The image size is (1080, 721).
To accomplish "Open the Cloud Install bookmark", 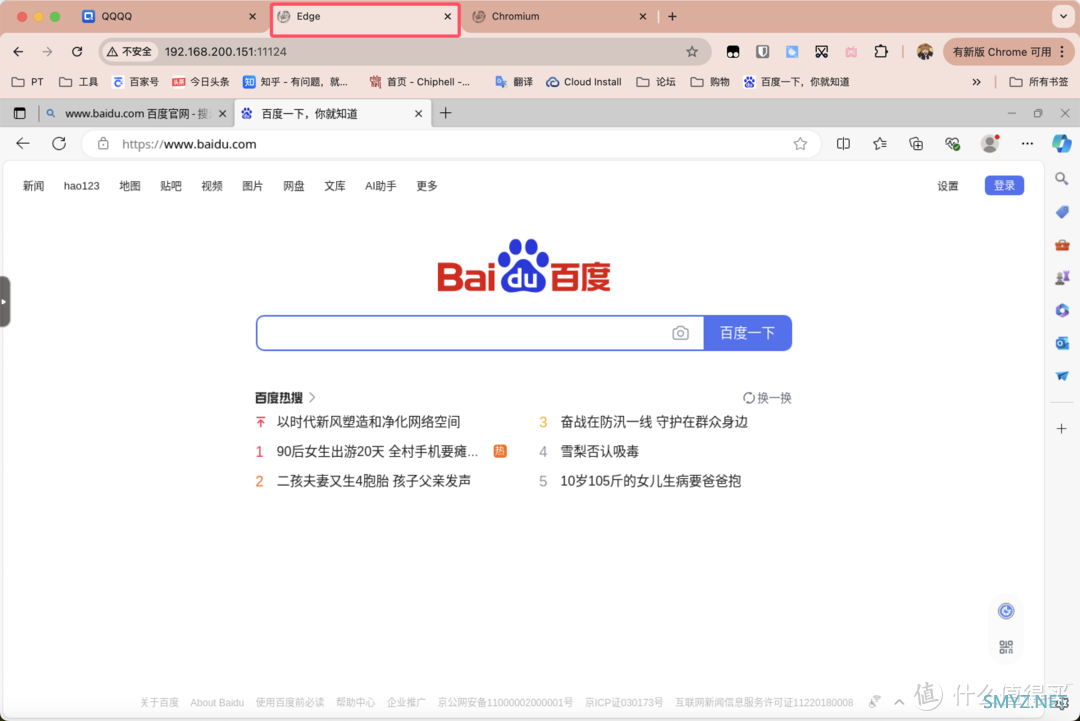I will point(584,82).
